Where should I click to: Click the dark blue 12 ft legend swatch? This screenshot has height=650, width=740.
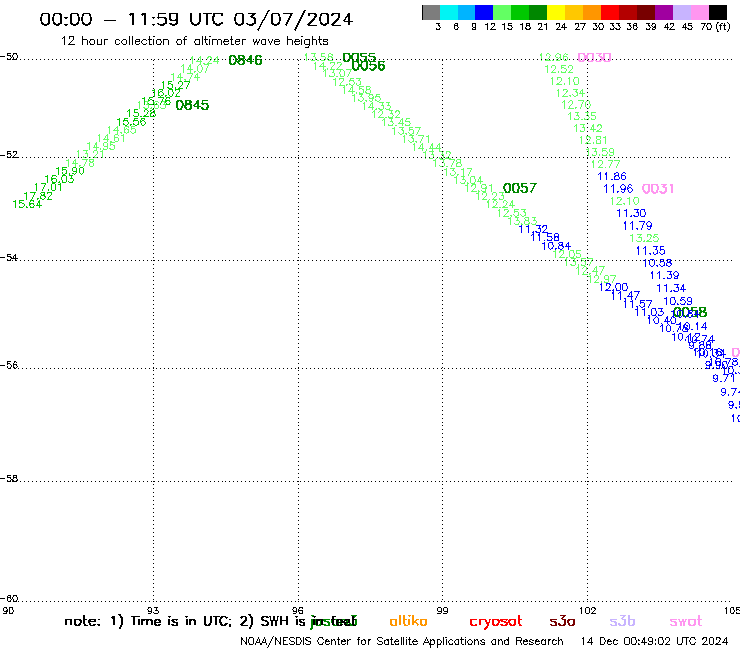tap(484, 12)
